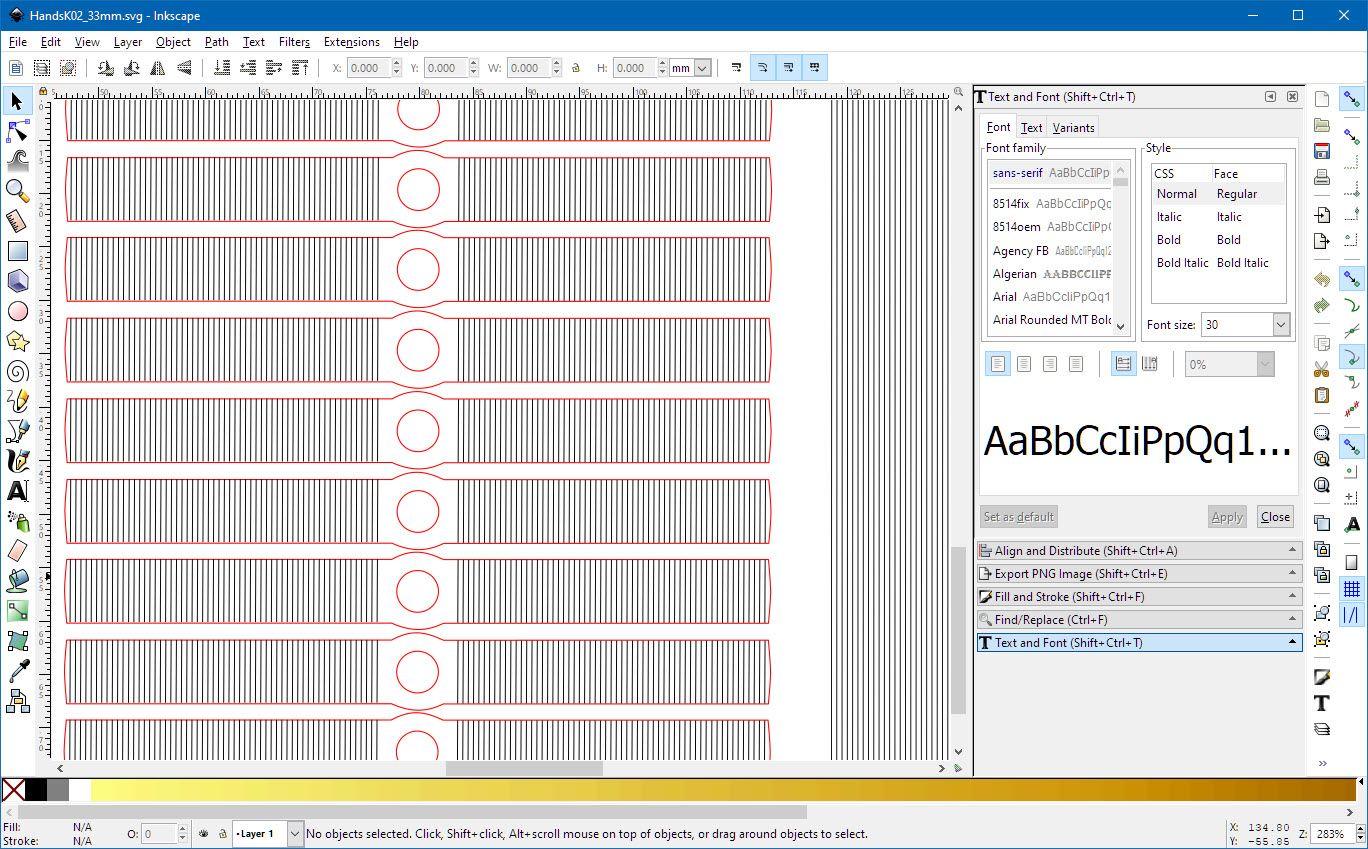
Task: Select the Zoom tool in toolbox
Action: [17, 190]
